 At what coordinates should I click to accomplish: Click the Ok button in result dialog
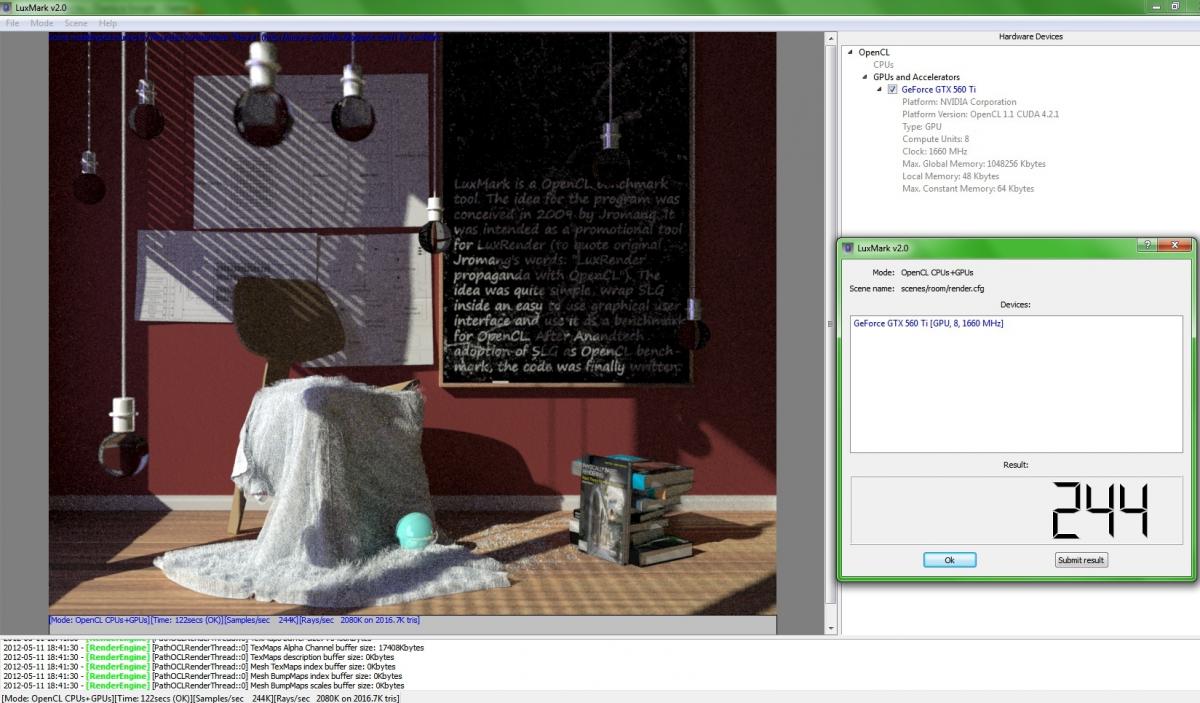(949, 560)
